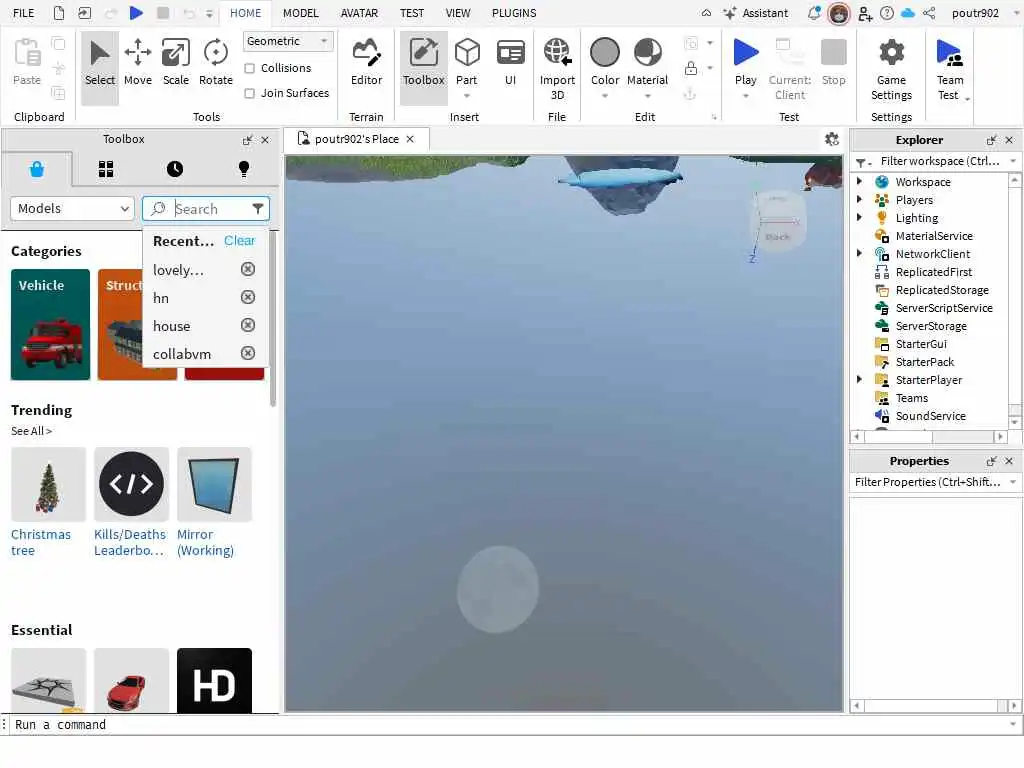The height and width of the screenshot is (768, 1024).
Task: Switch to the PLUGINS tab
Action: tap(514, 13)
